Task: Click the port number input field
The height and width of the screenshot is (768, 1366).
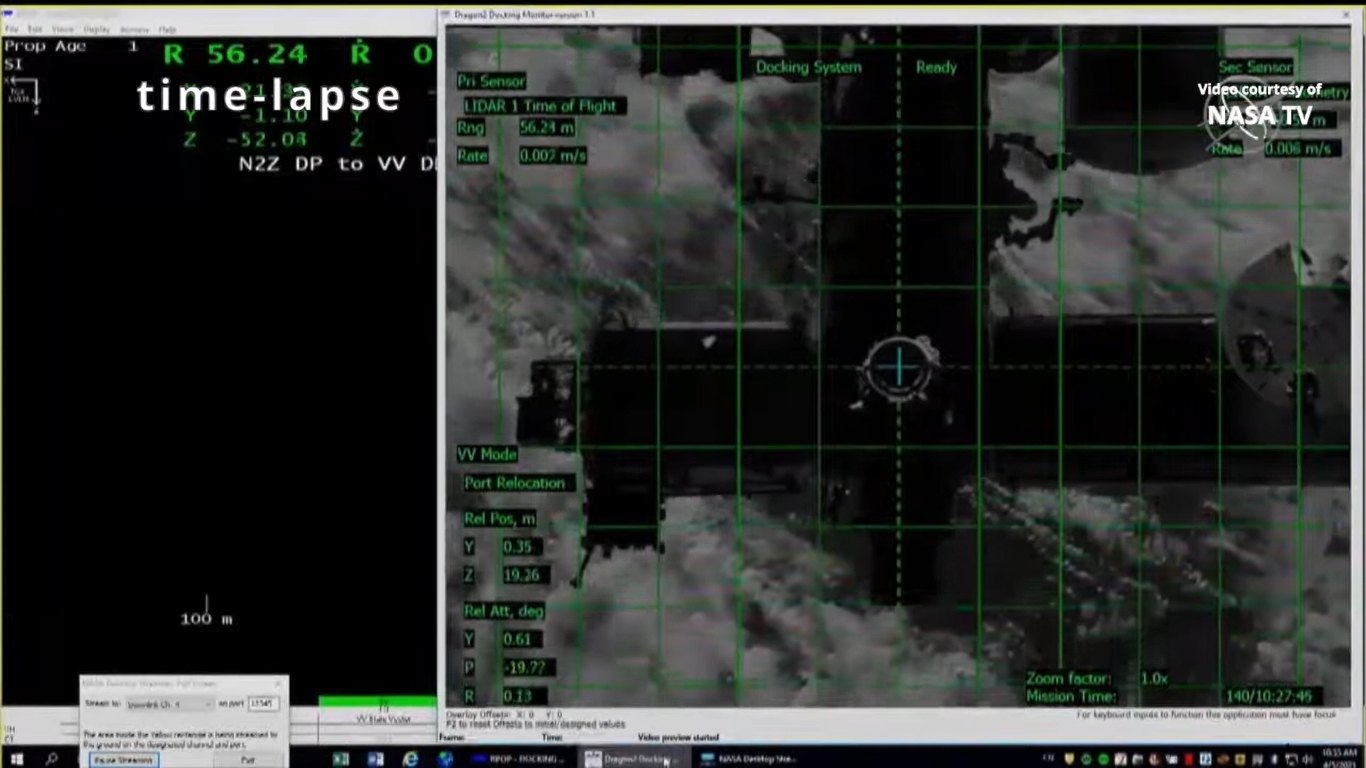Action: point(263,704)
